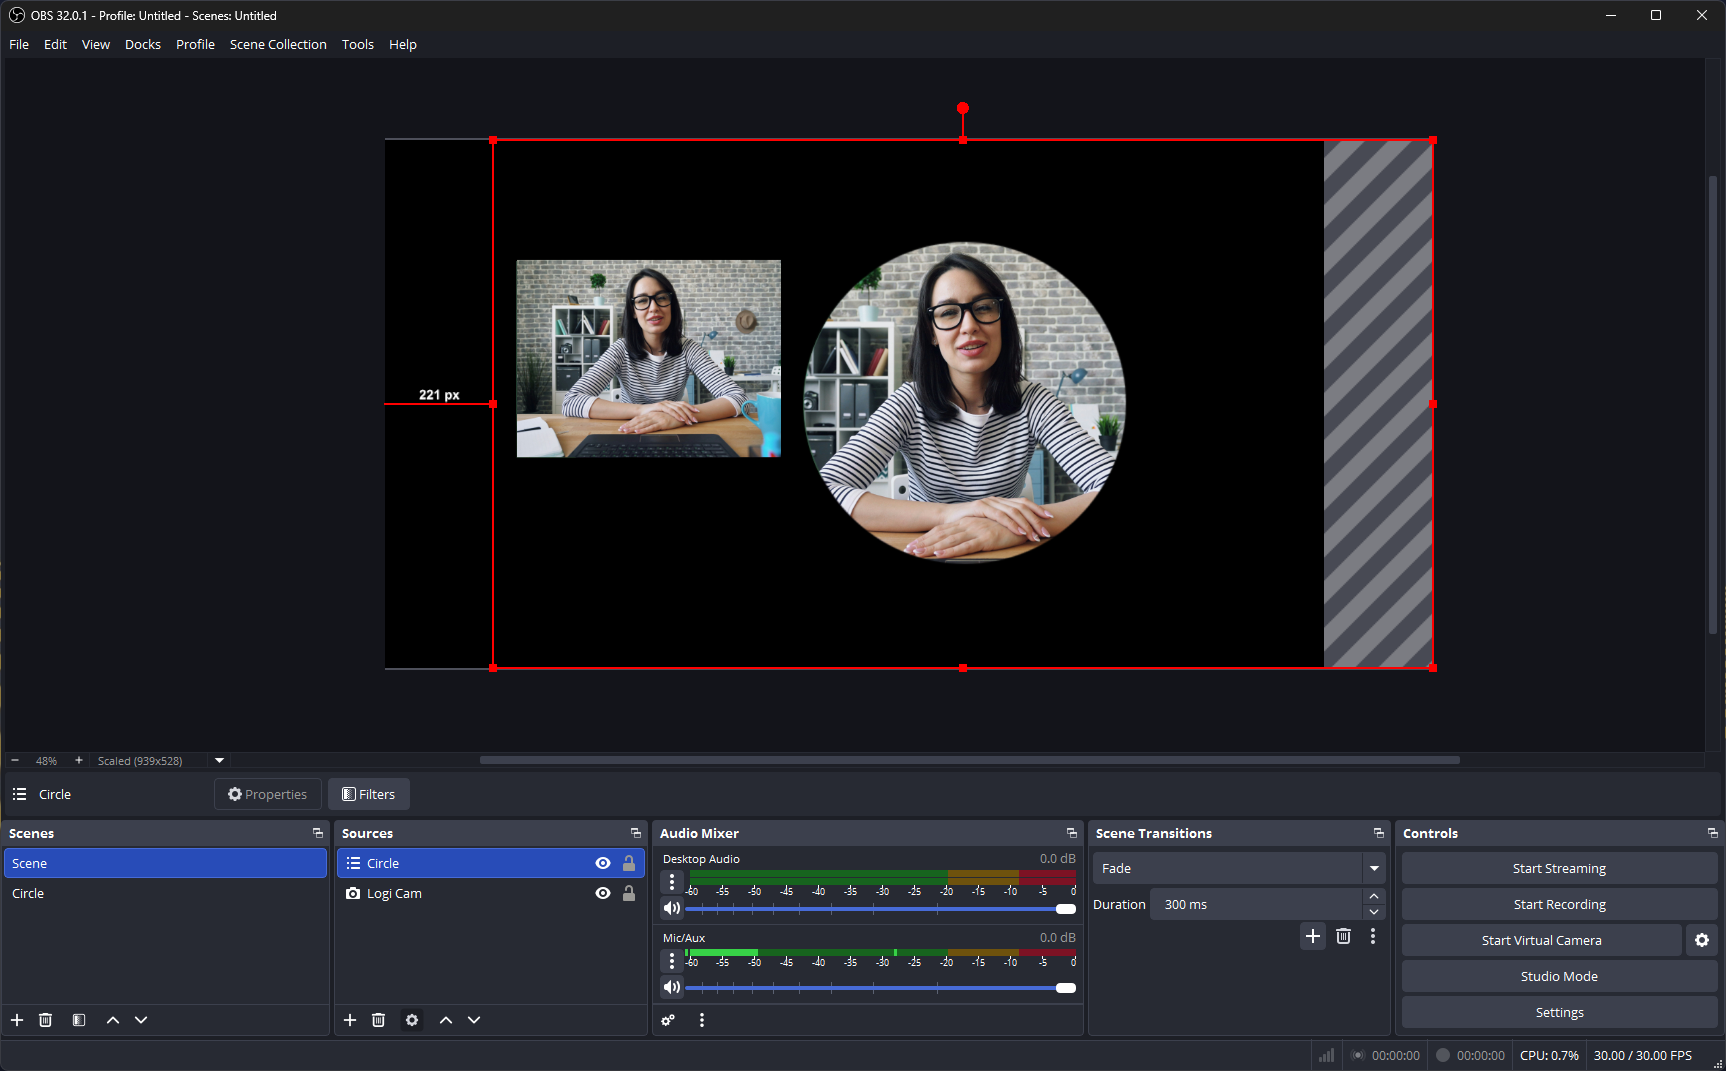Toggle visibility of Logi Cam source
1726x1071 pixels.
click(x=603, y=893)
